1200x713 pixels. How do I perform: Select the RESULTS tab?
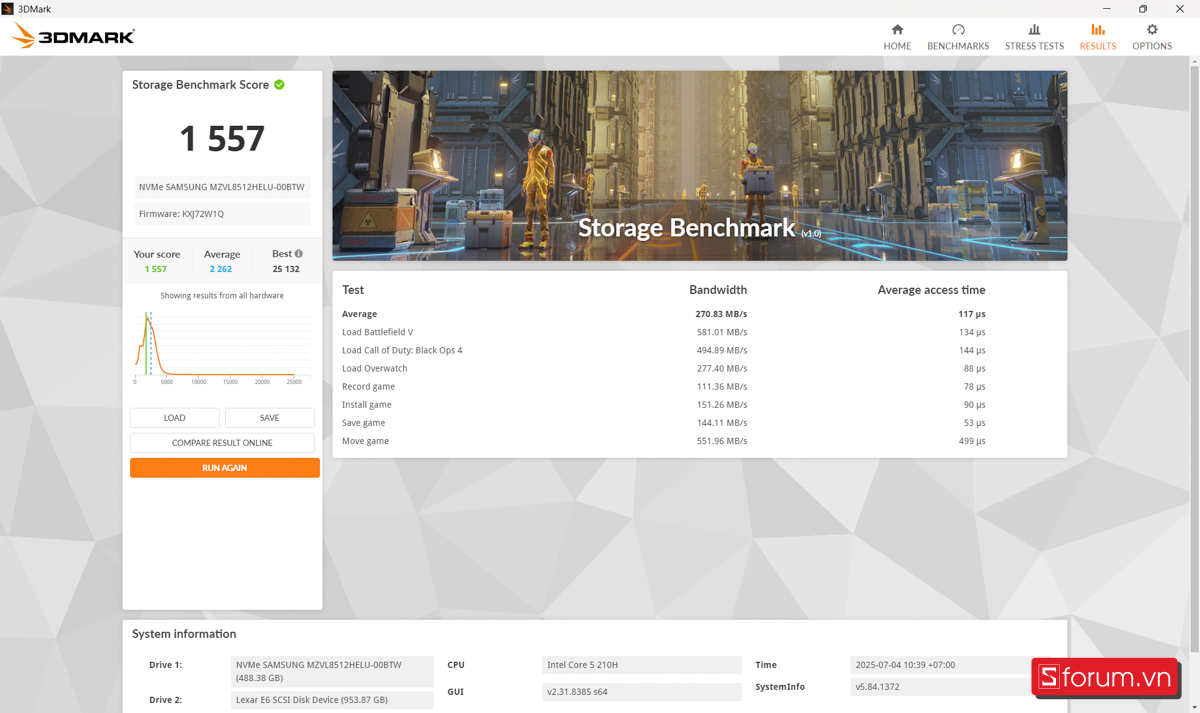pos(1097,37)
